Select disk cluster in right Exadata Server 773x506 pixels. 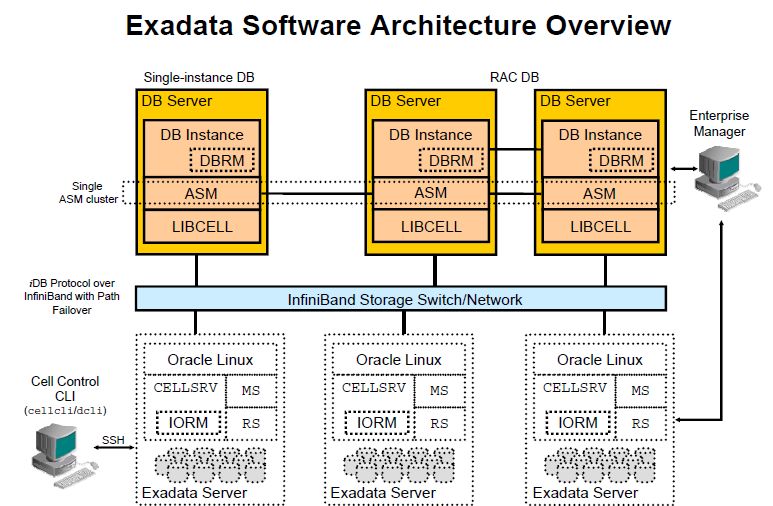point(600,465)
